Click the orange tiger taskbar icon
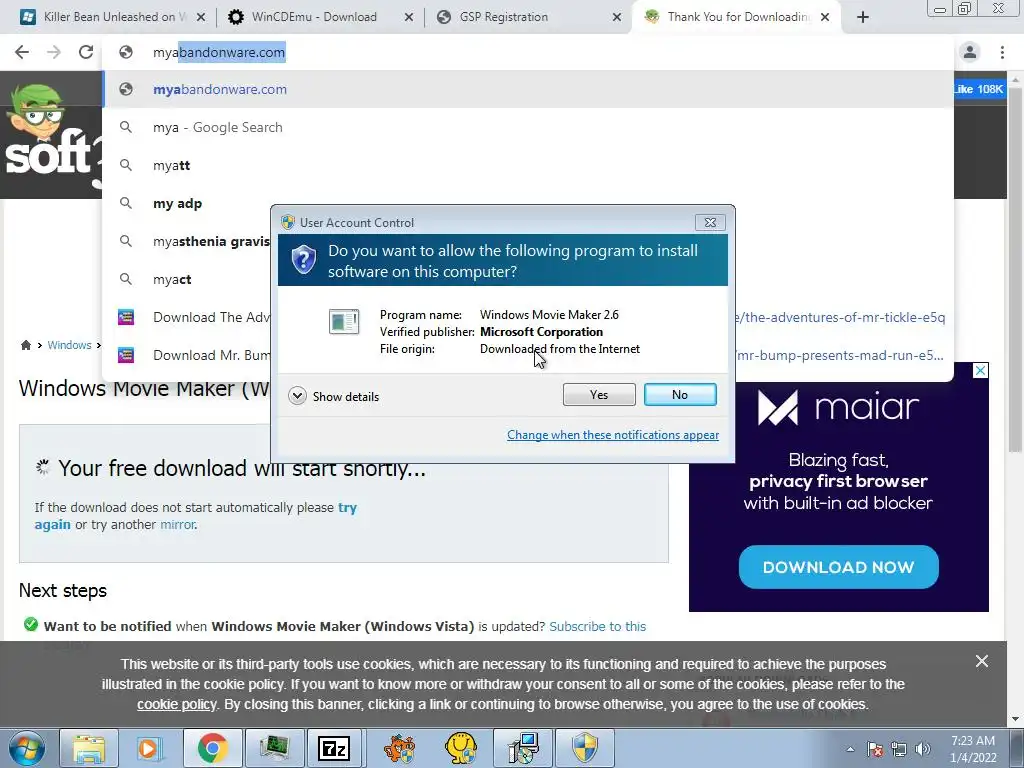 400,748
